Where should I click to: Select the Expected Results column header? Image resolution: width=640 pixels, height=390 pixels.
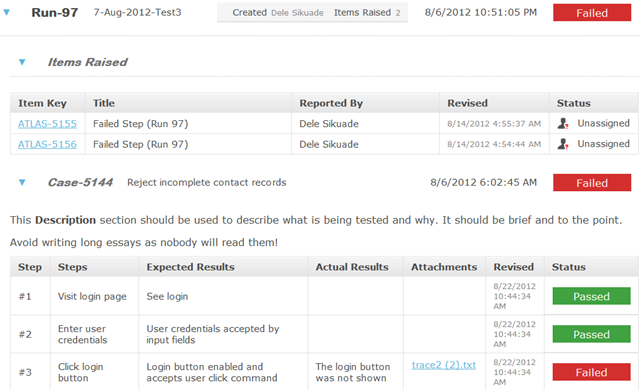click(x=190, y=267)
